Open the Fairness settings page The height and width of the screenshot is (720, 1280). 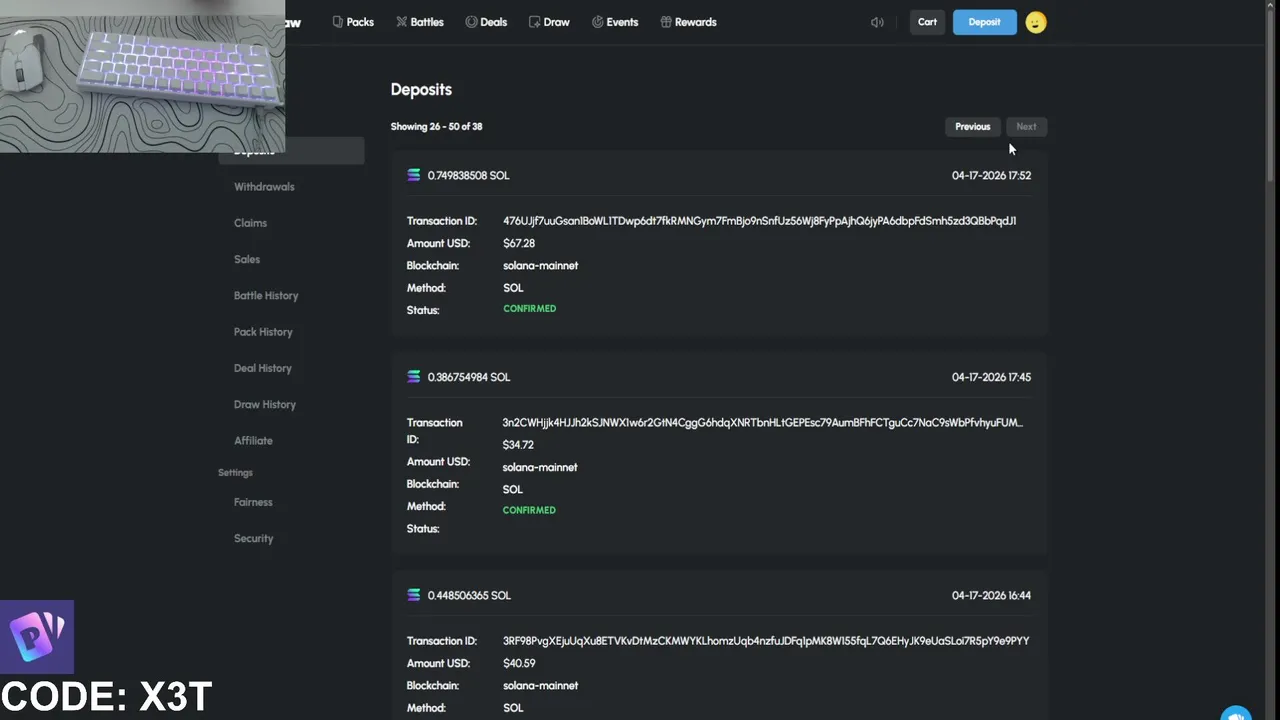(253, 502)
